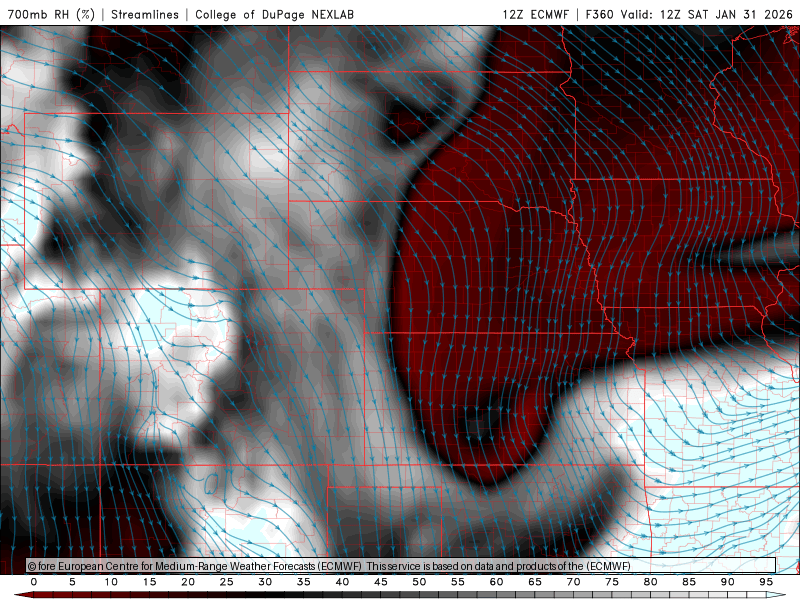Click the colorbar value label "10"

111,582
